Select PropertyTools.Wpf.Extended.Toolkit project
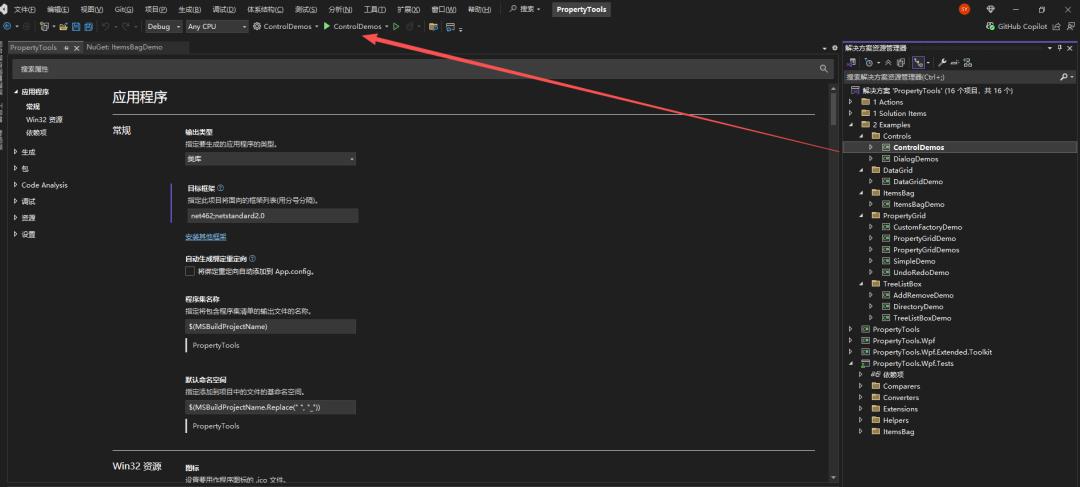1080x487 pixels. pyautogui.click(x=932, y=352)
